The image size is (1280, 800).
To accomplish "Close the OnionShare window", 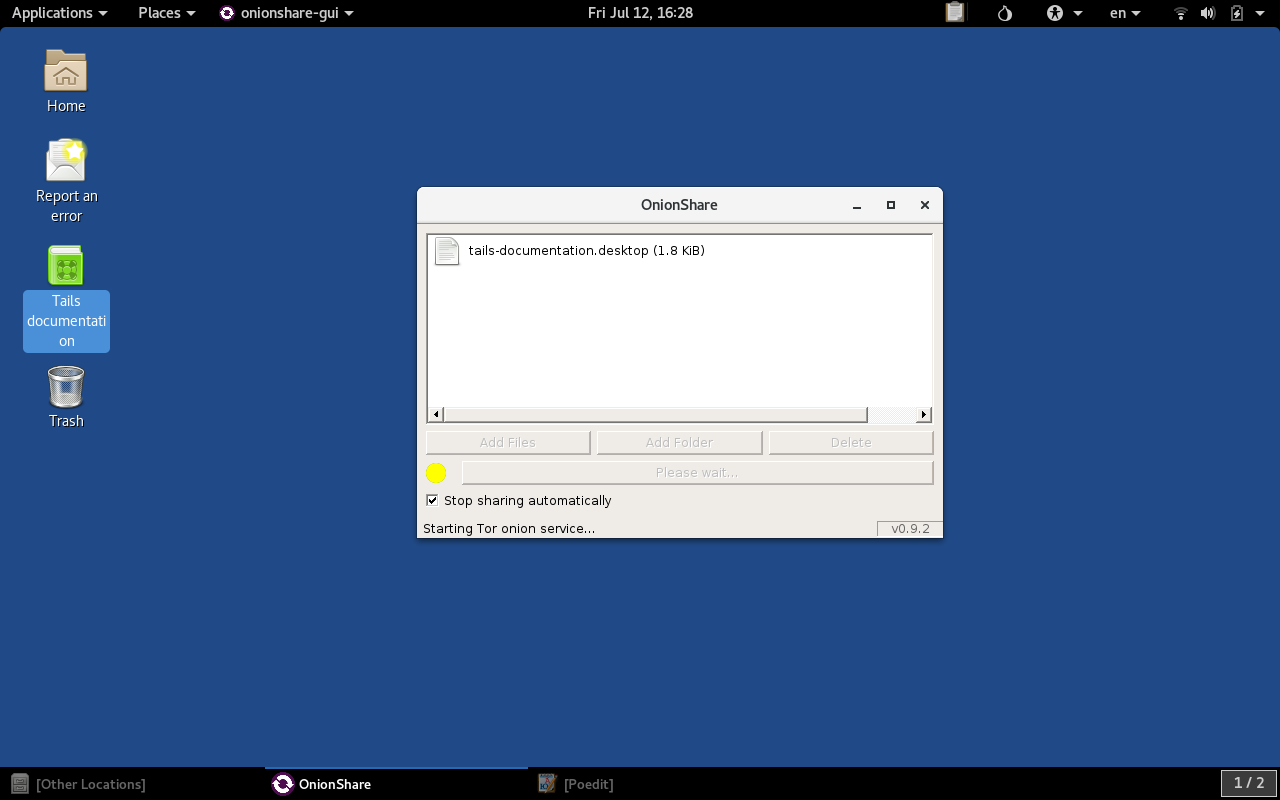I will pyautogui.click(x=925, y=205).
